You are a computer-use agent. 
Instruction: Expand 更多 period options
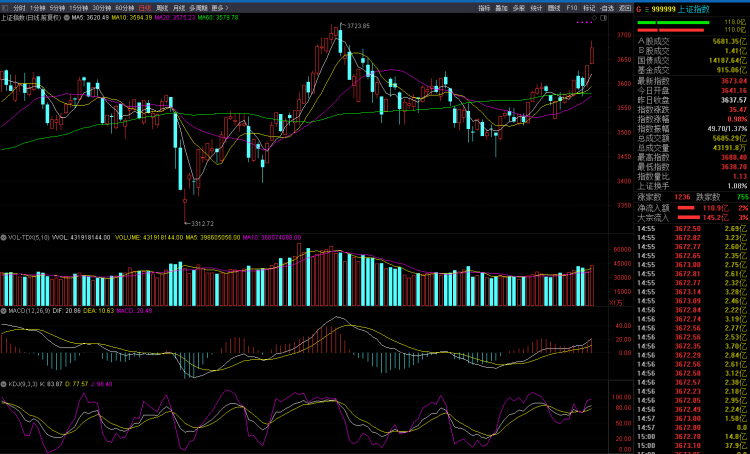click(220, 7)
